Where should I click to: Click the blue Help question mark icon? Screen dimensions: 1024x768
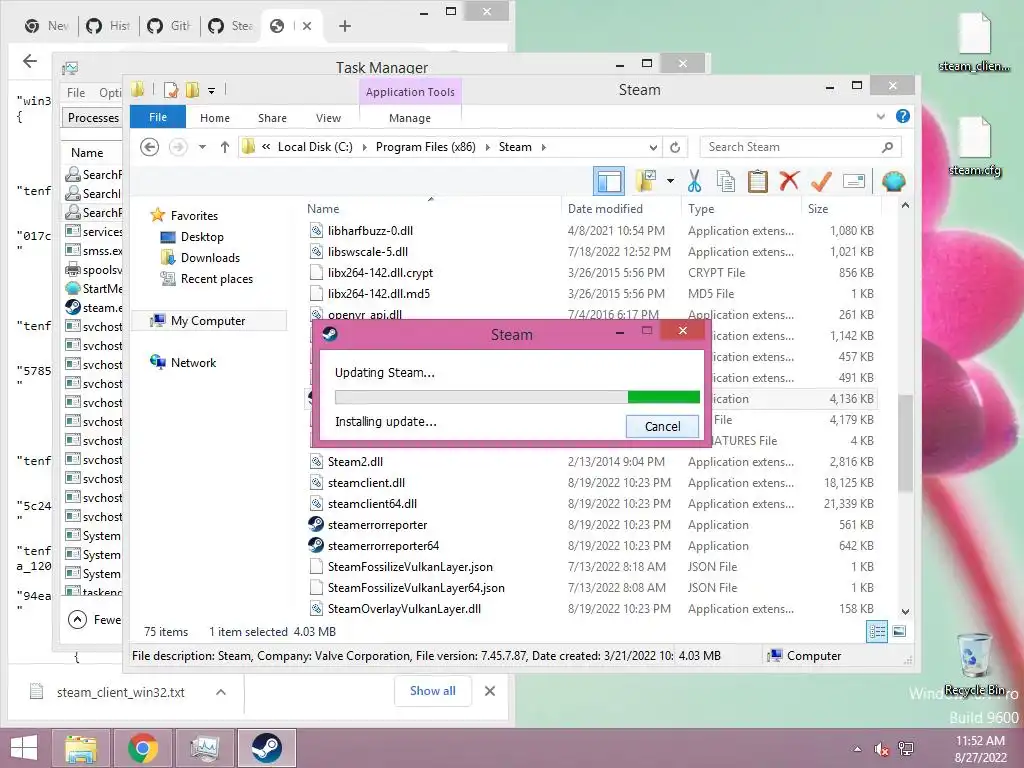[x=903, y=116]
